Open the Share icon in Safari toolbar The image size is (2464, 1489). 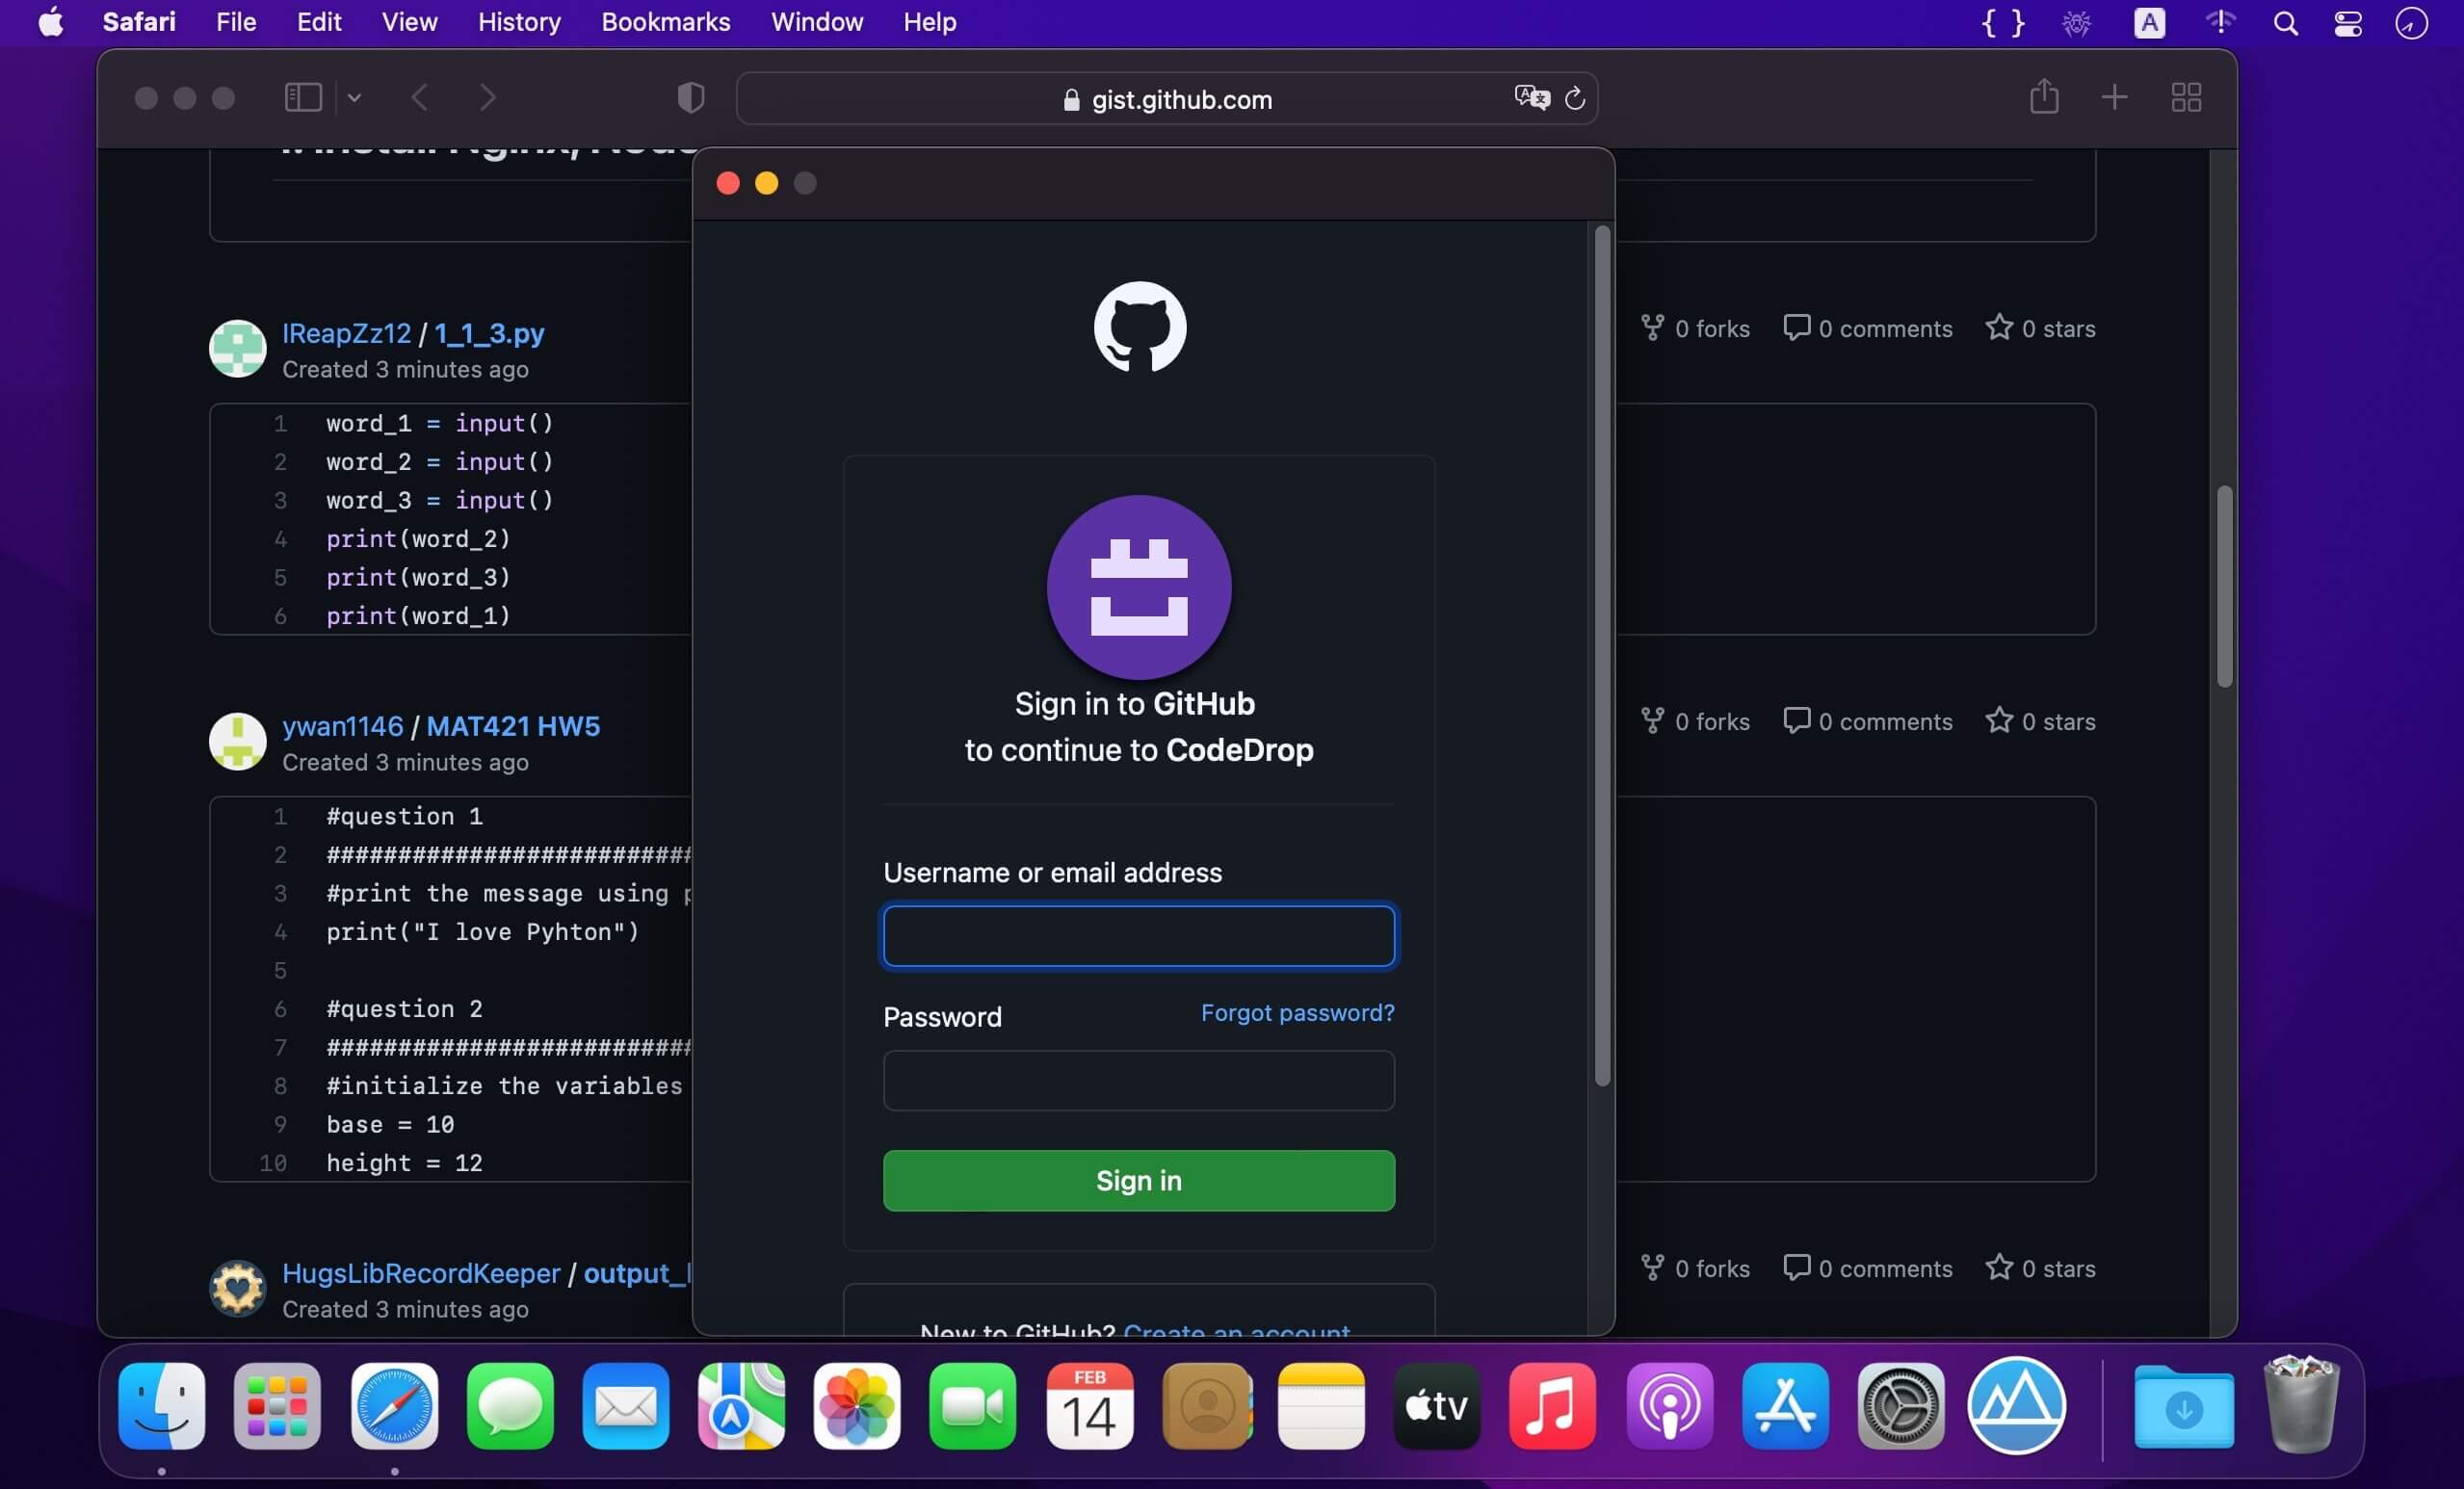pos(2044,96)
